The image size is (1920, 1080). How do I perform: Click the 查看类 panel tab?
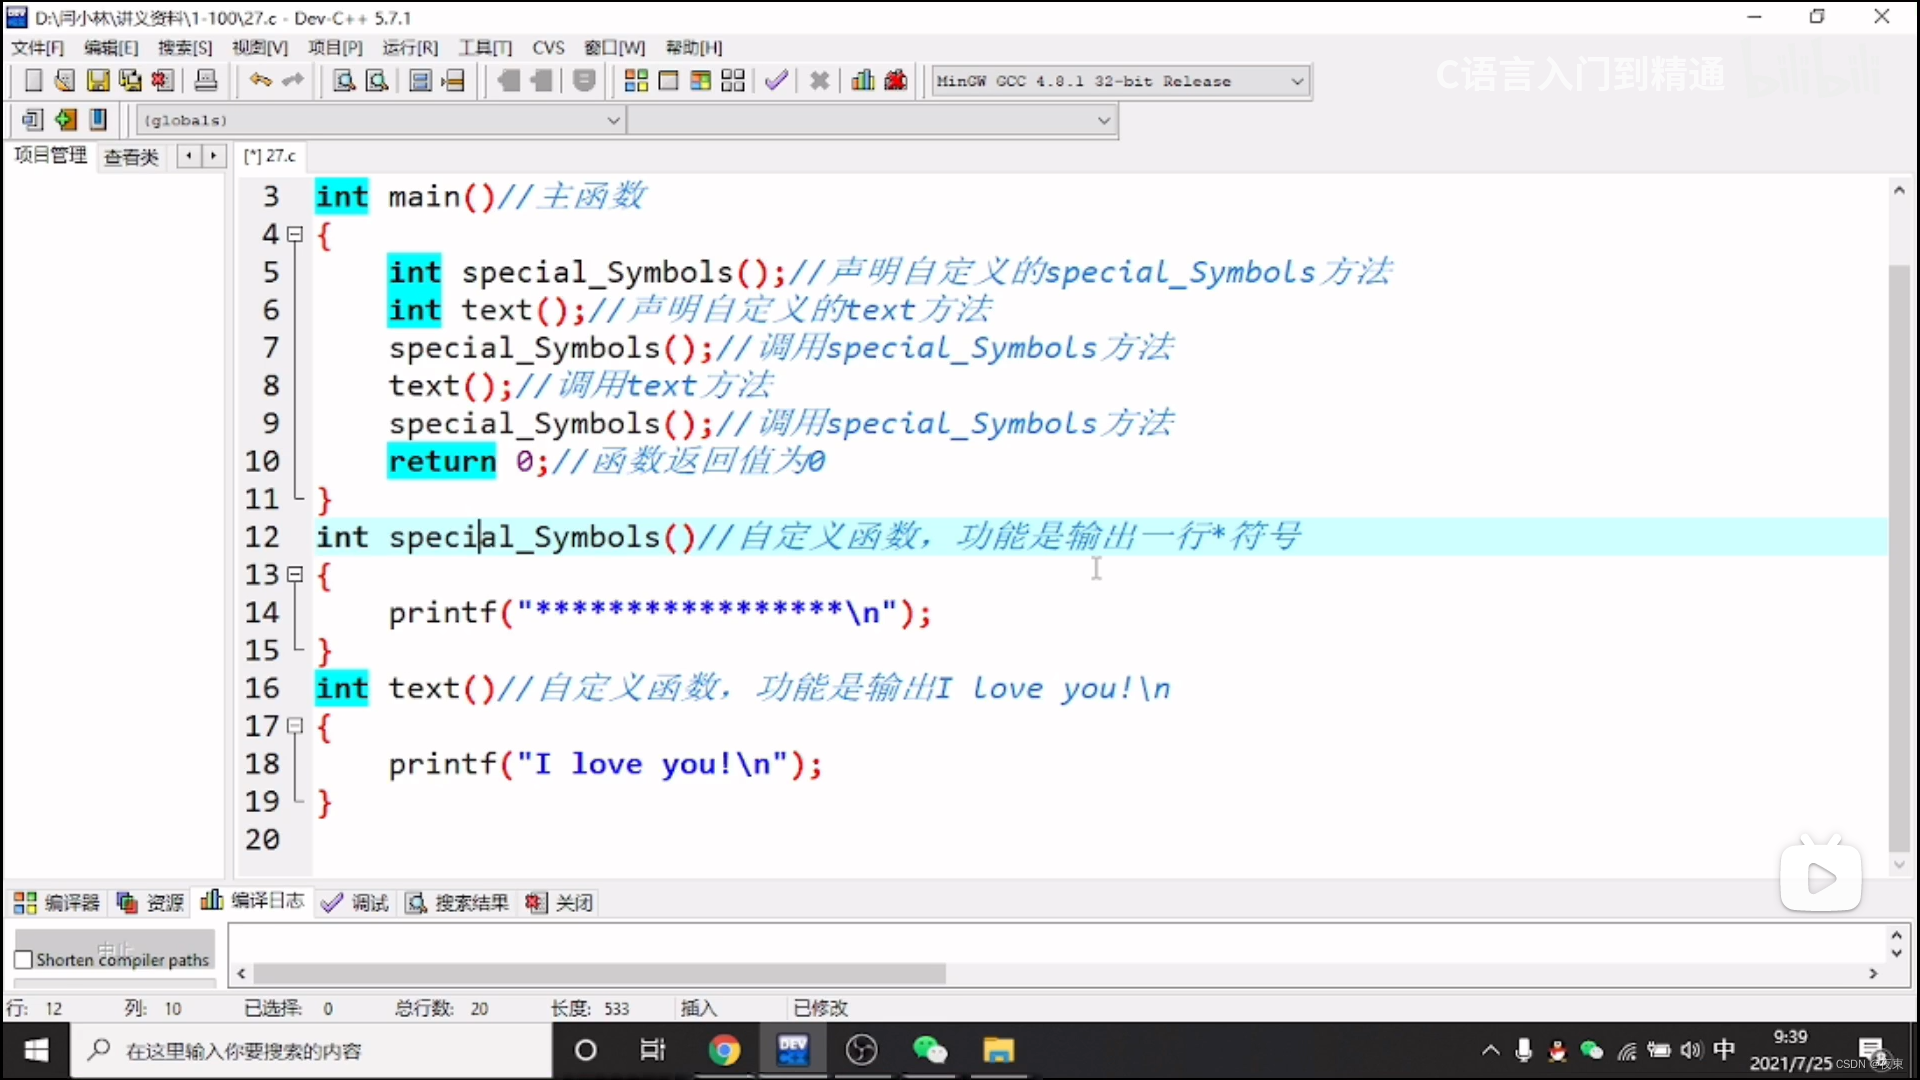pyautogui.click(x=131, y=156)
